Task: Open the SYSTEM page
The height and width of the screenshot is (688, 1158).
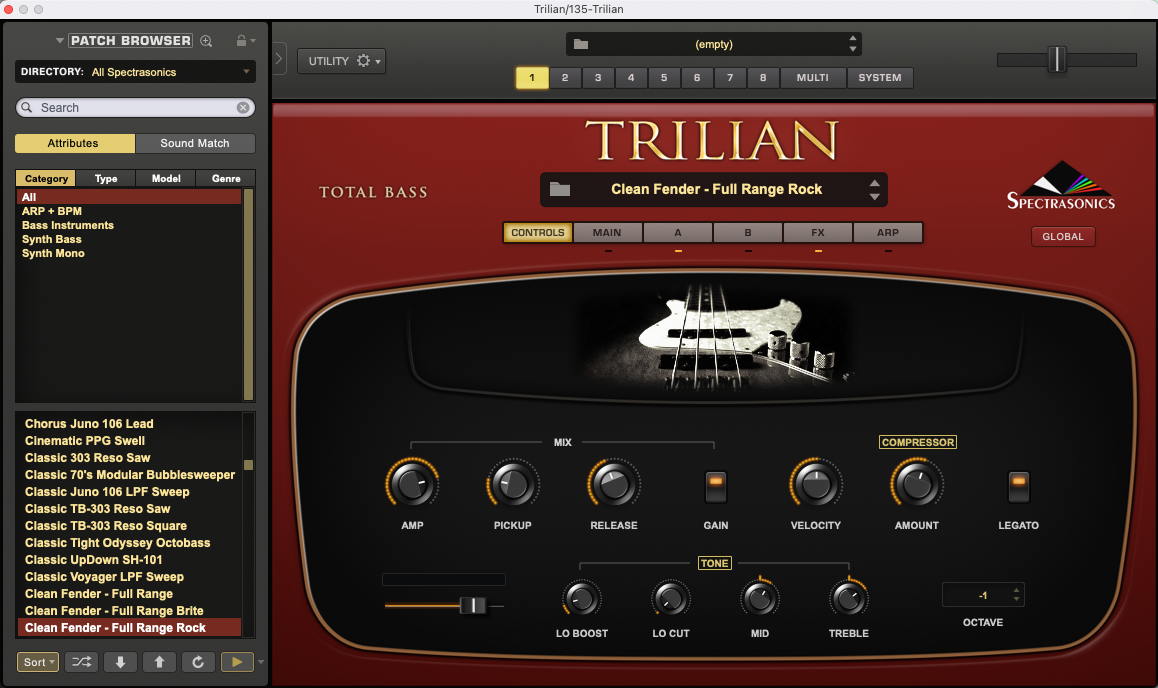Action: click(880, 78)
